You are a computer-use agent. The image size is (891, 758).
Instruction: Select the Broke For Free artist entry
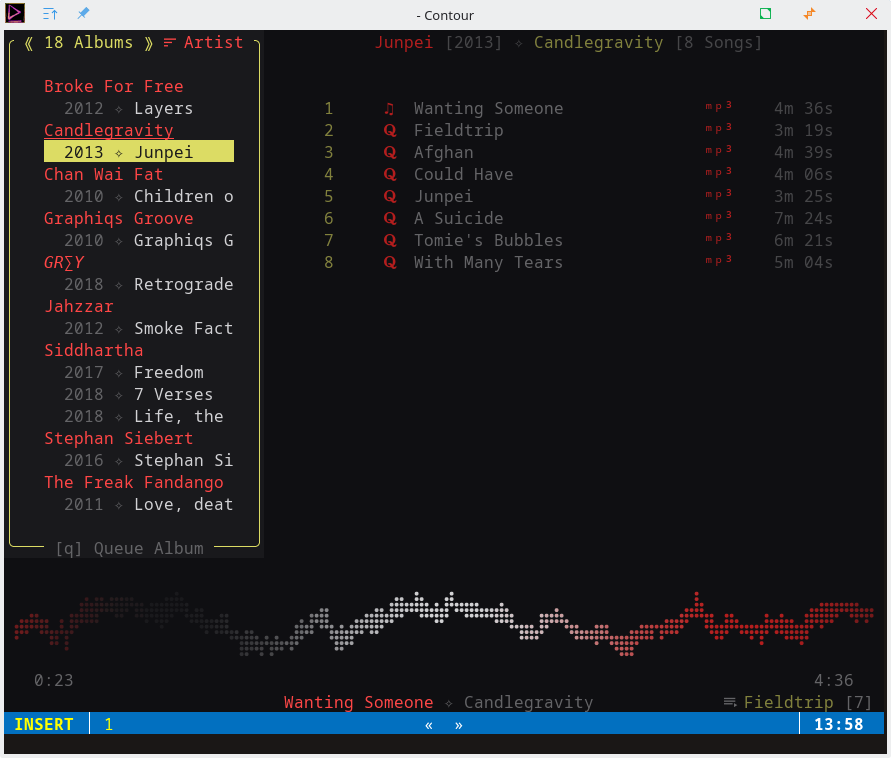113,87
